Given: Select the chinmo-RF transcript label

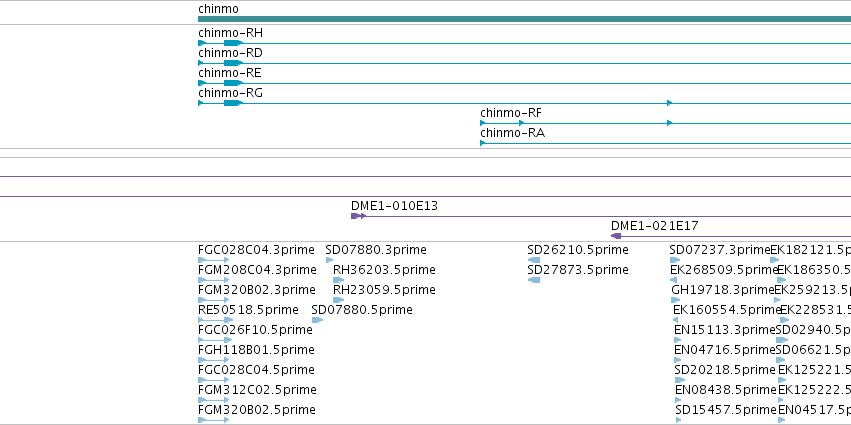Looking at the screenshot, I should (511, 113).
